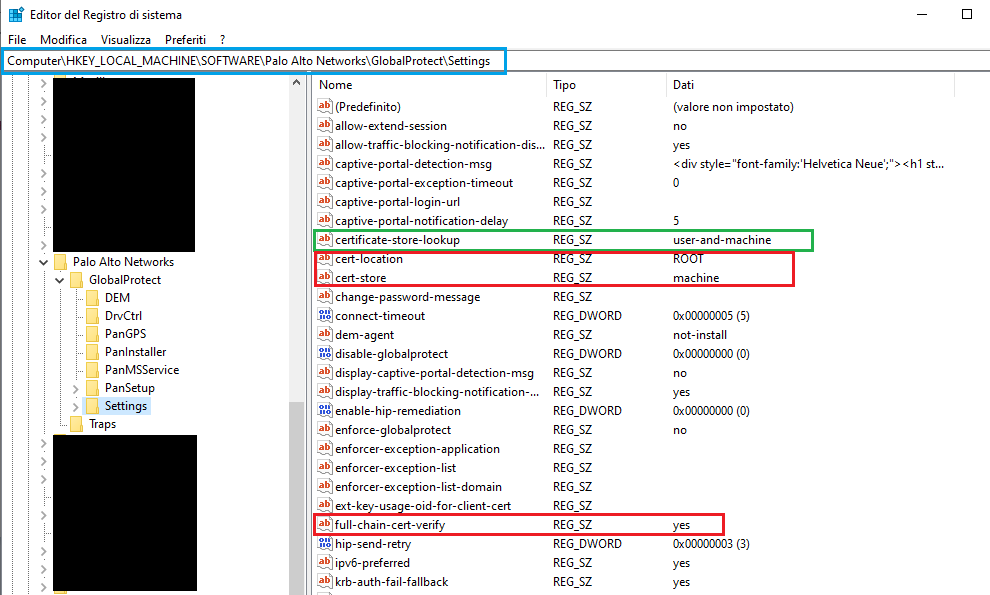This screenshot has height=595, width=990.
Task: Click the string icon of full-chain-cert-verify
Action: (324, 525)
